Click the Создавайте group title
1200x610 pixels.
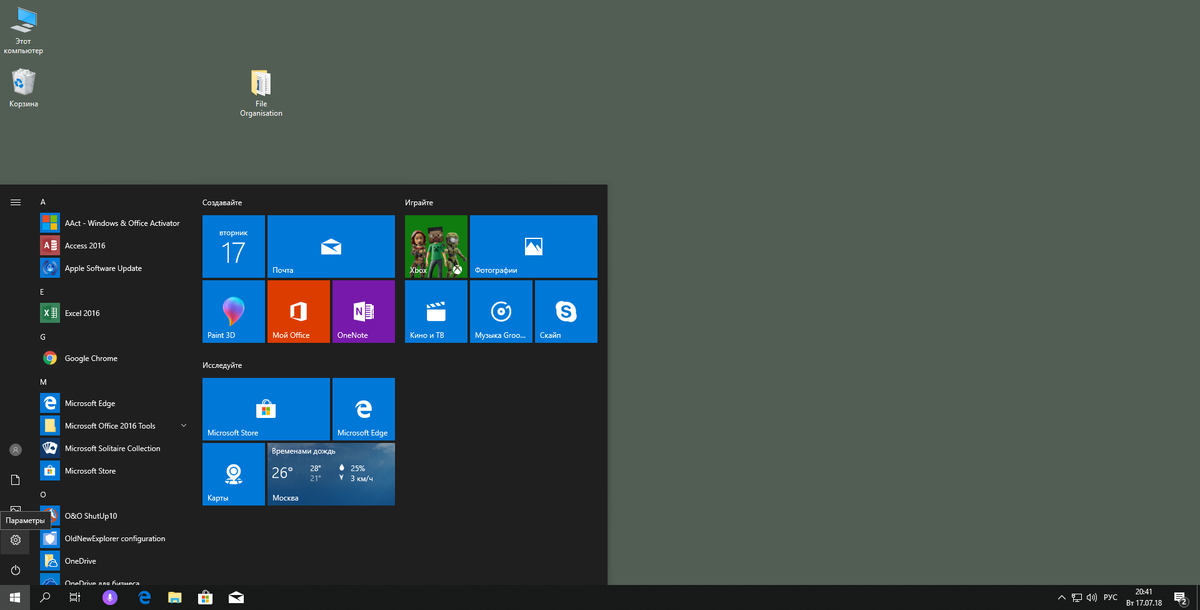tap(222, 202)
